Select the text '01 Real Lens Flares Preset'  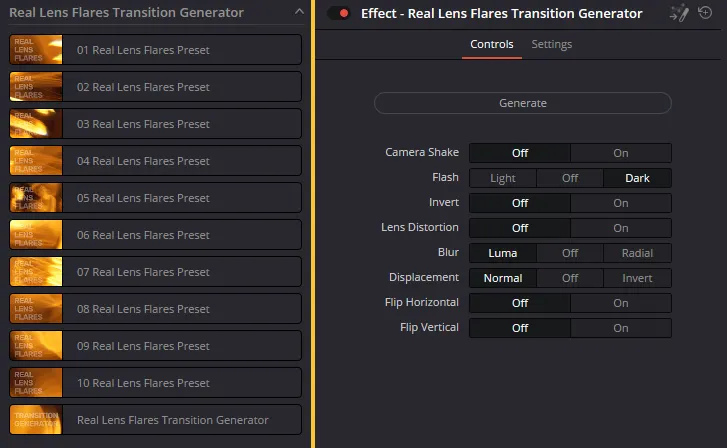click(x=143, y=50)
